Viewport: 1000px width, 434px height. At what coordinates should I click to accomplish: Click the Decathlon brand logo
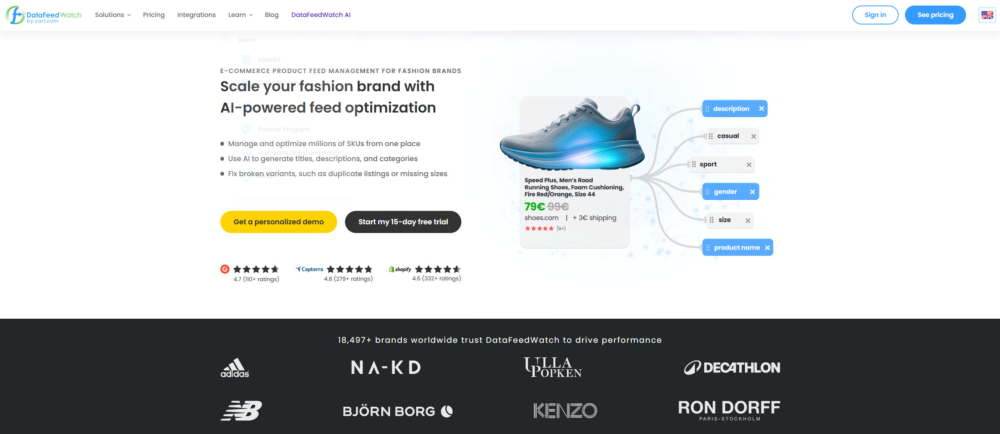coord(732,368)
